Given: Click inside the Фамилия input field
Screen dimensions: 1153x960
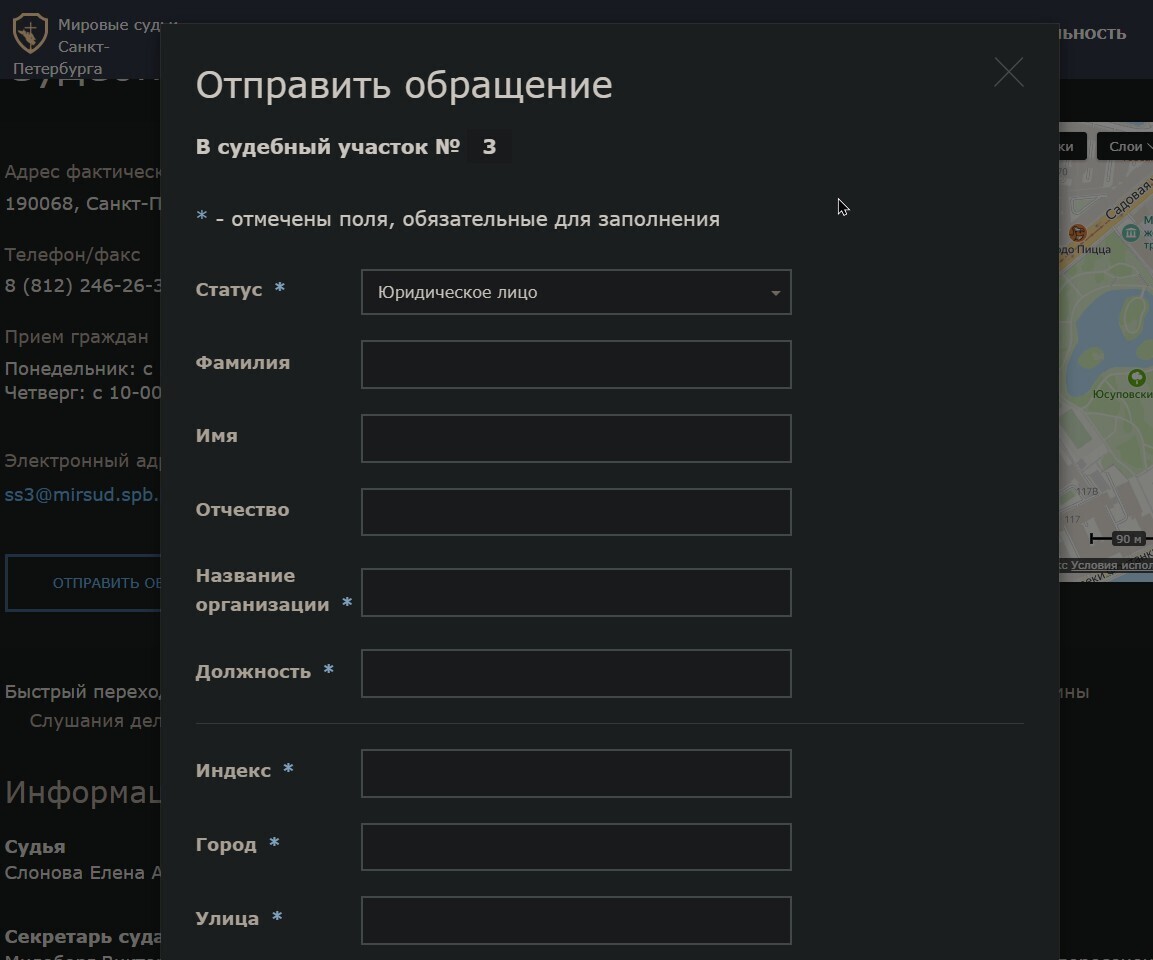Looking at the screenshot, I should tap(576, 364).
